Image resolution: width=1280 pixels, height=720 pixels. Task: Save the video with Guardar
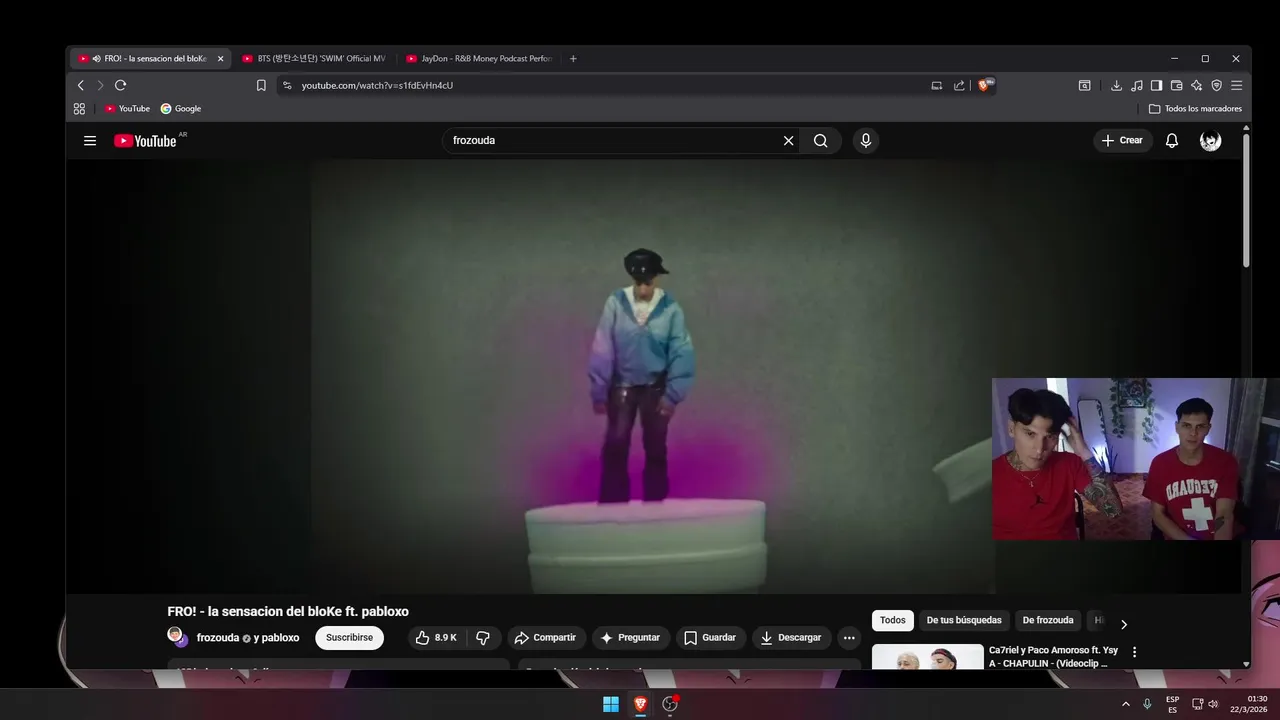point(710,638)
